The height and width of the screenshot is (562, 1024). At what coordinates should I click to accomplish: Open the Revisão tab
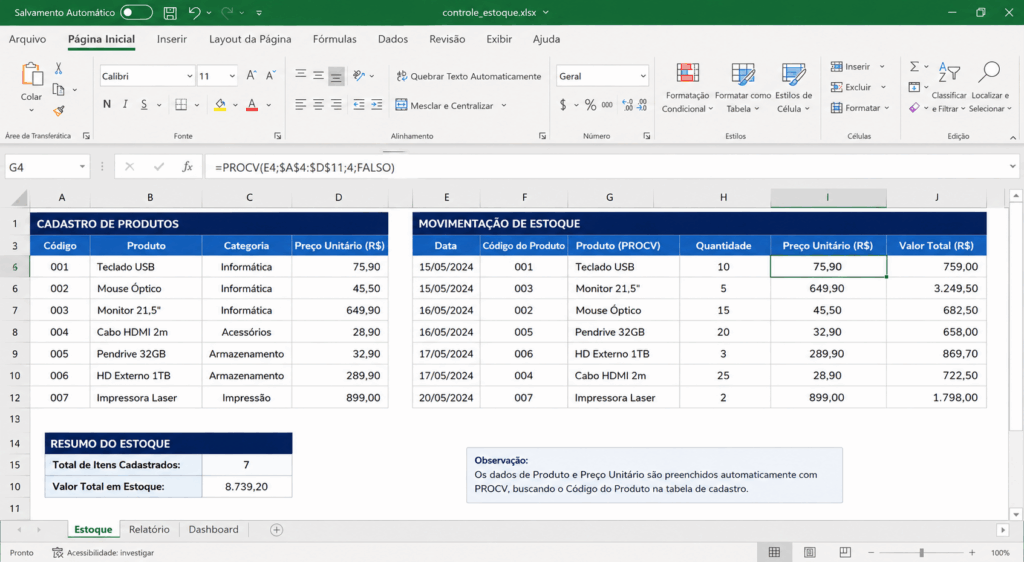click(x=447, y=39)
